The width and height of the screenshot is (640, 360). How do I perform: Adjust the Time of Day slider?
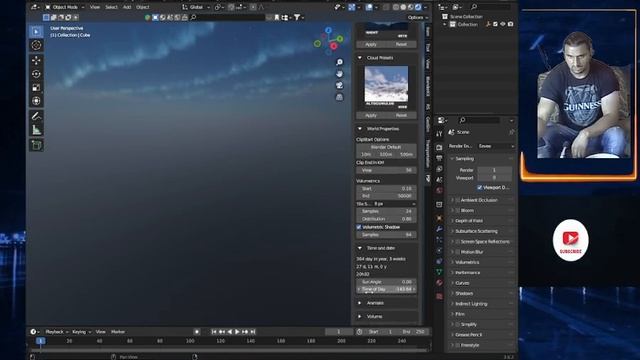point(386,289)
